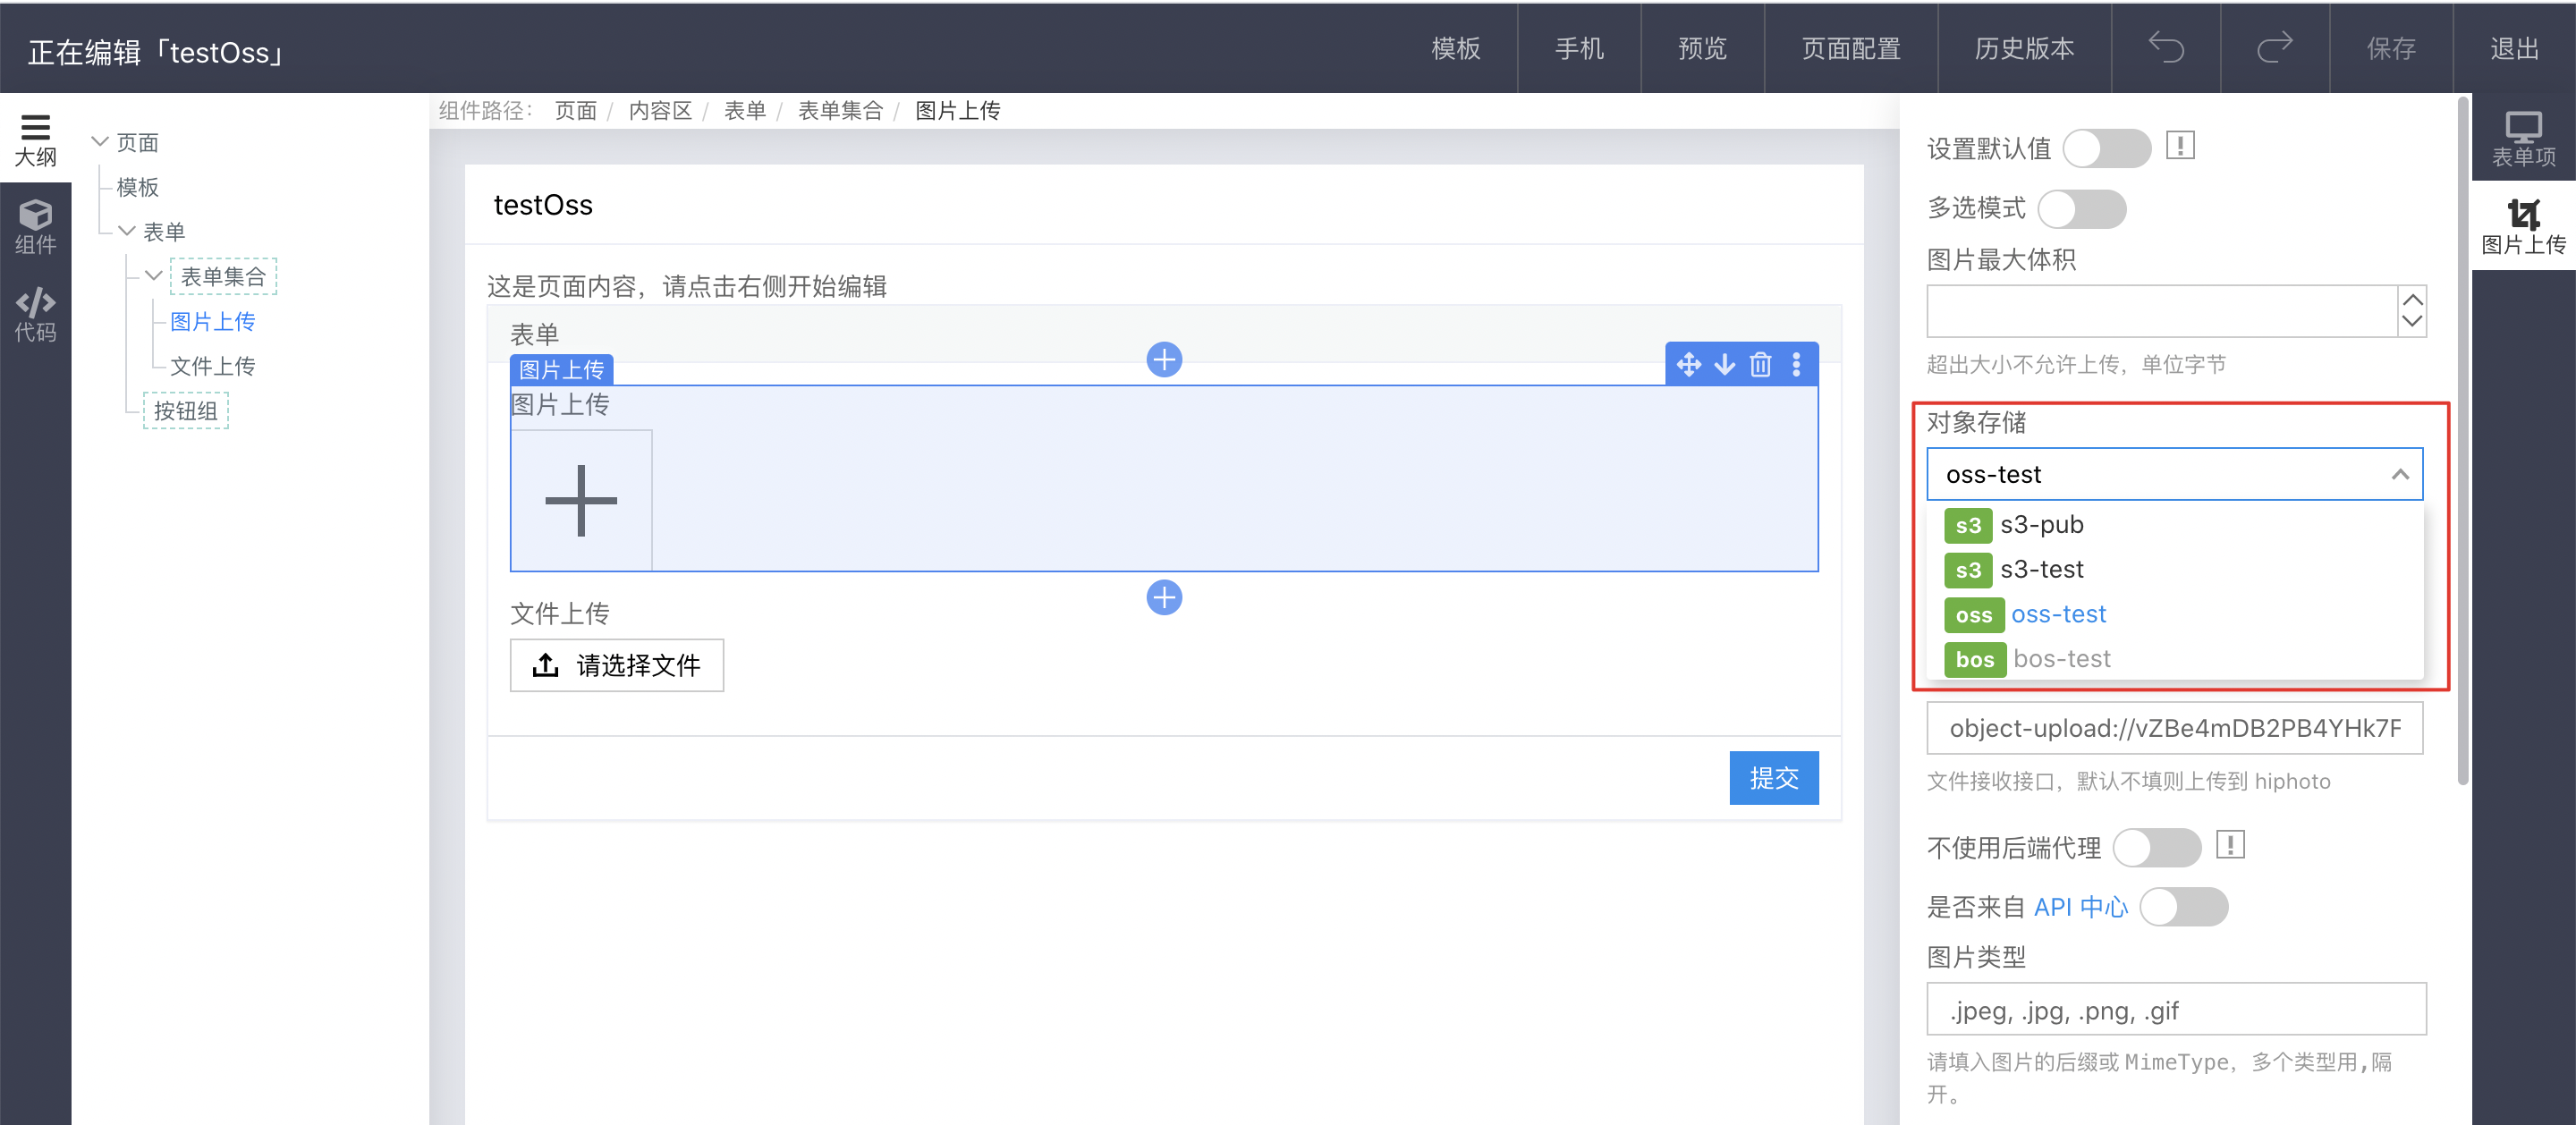Click the 图片最大体积 number input field

2162,311
